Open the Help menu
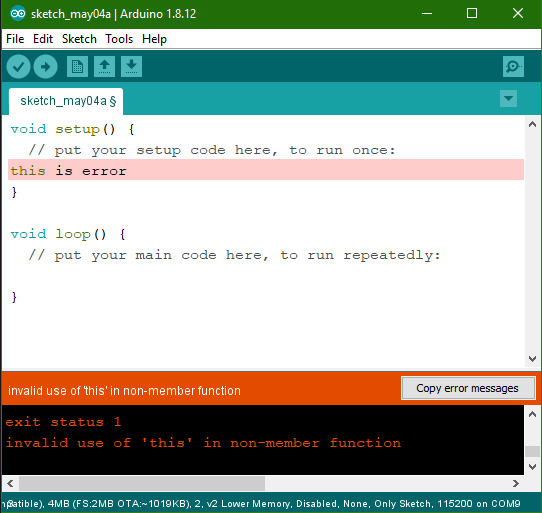 pyautogui.click(x=154, y=39)
